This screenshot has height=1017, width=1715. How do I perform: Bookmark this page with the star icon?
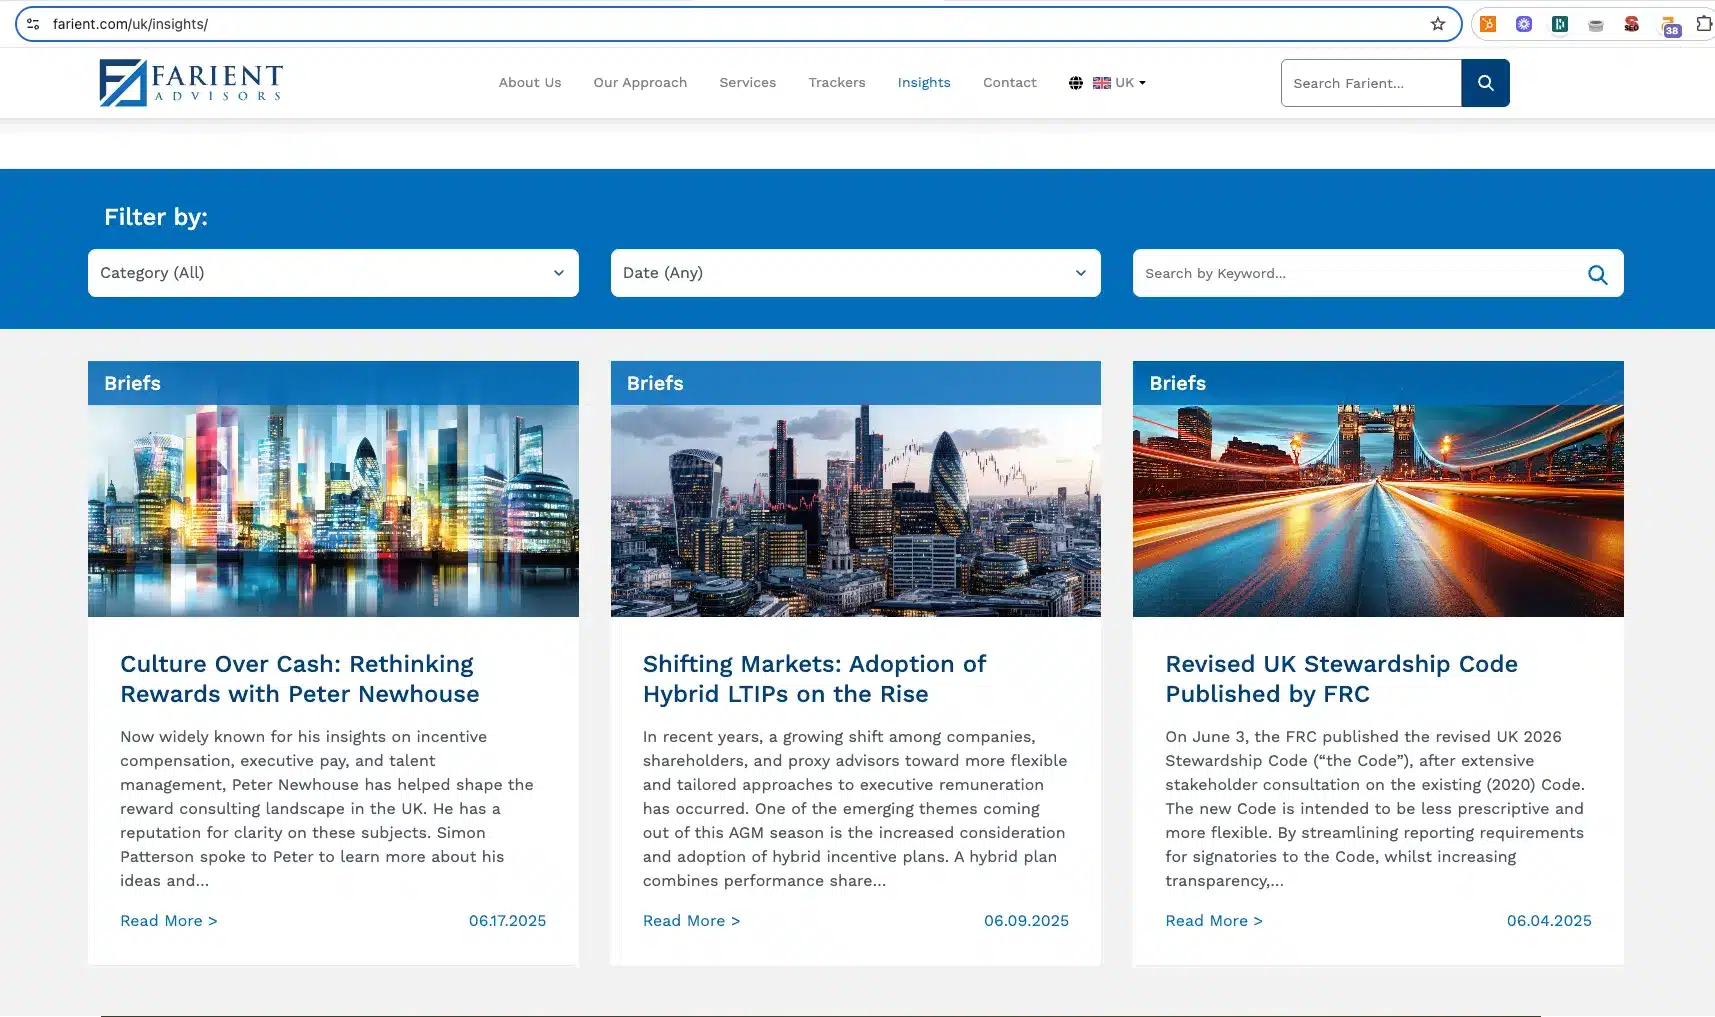[1438, 24]
